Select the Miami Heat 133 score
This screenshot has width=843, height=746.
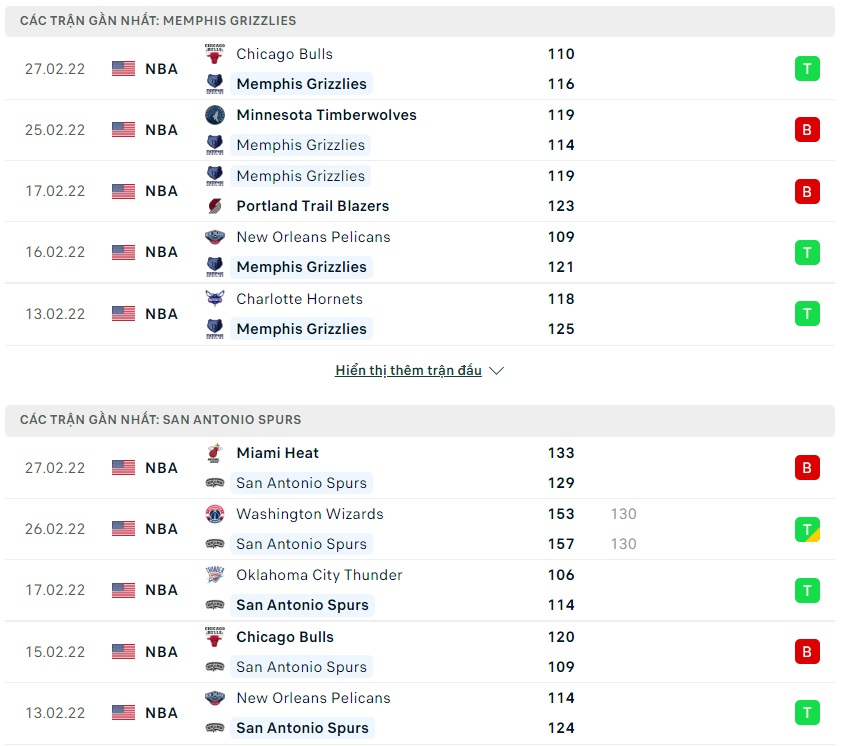[x=561, y=453]
